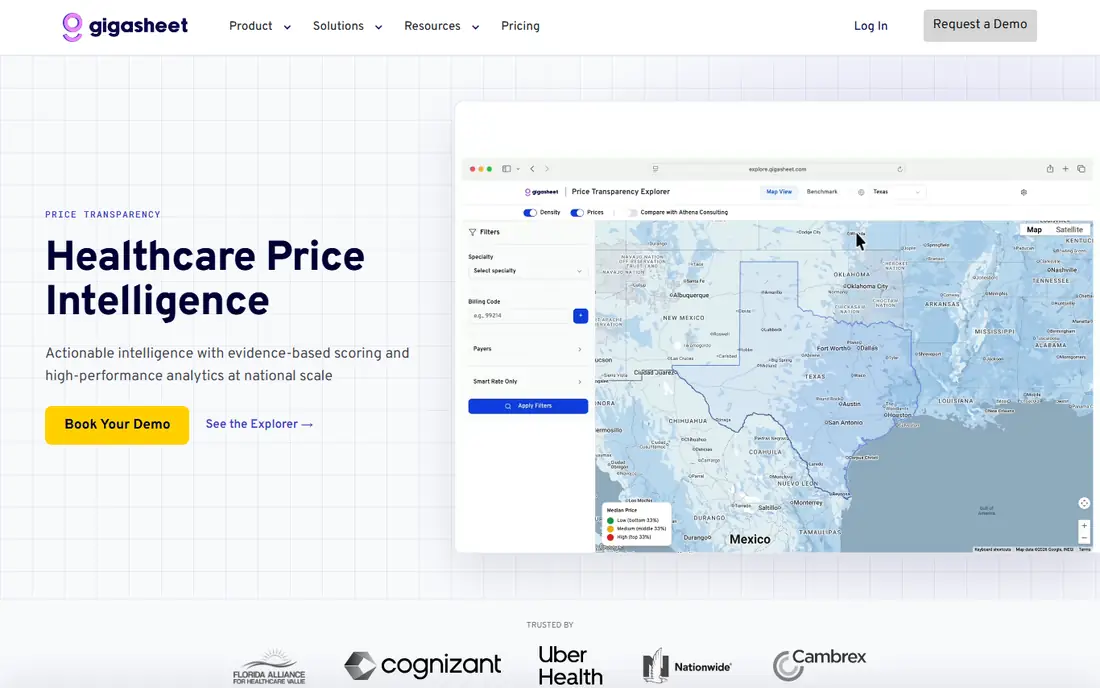Click the Price Transparency Explorer title

(x=621, y=191)
